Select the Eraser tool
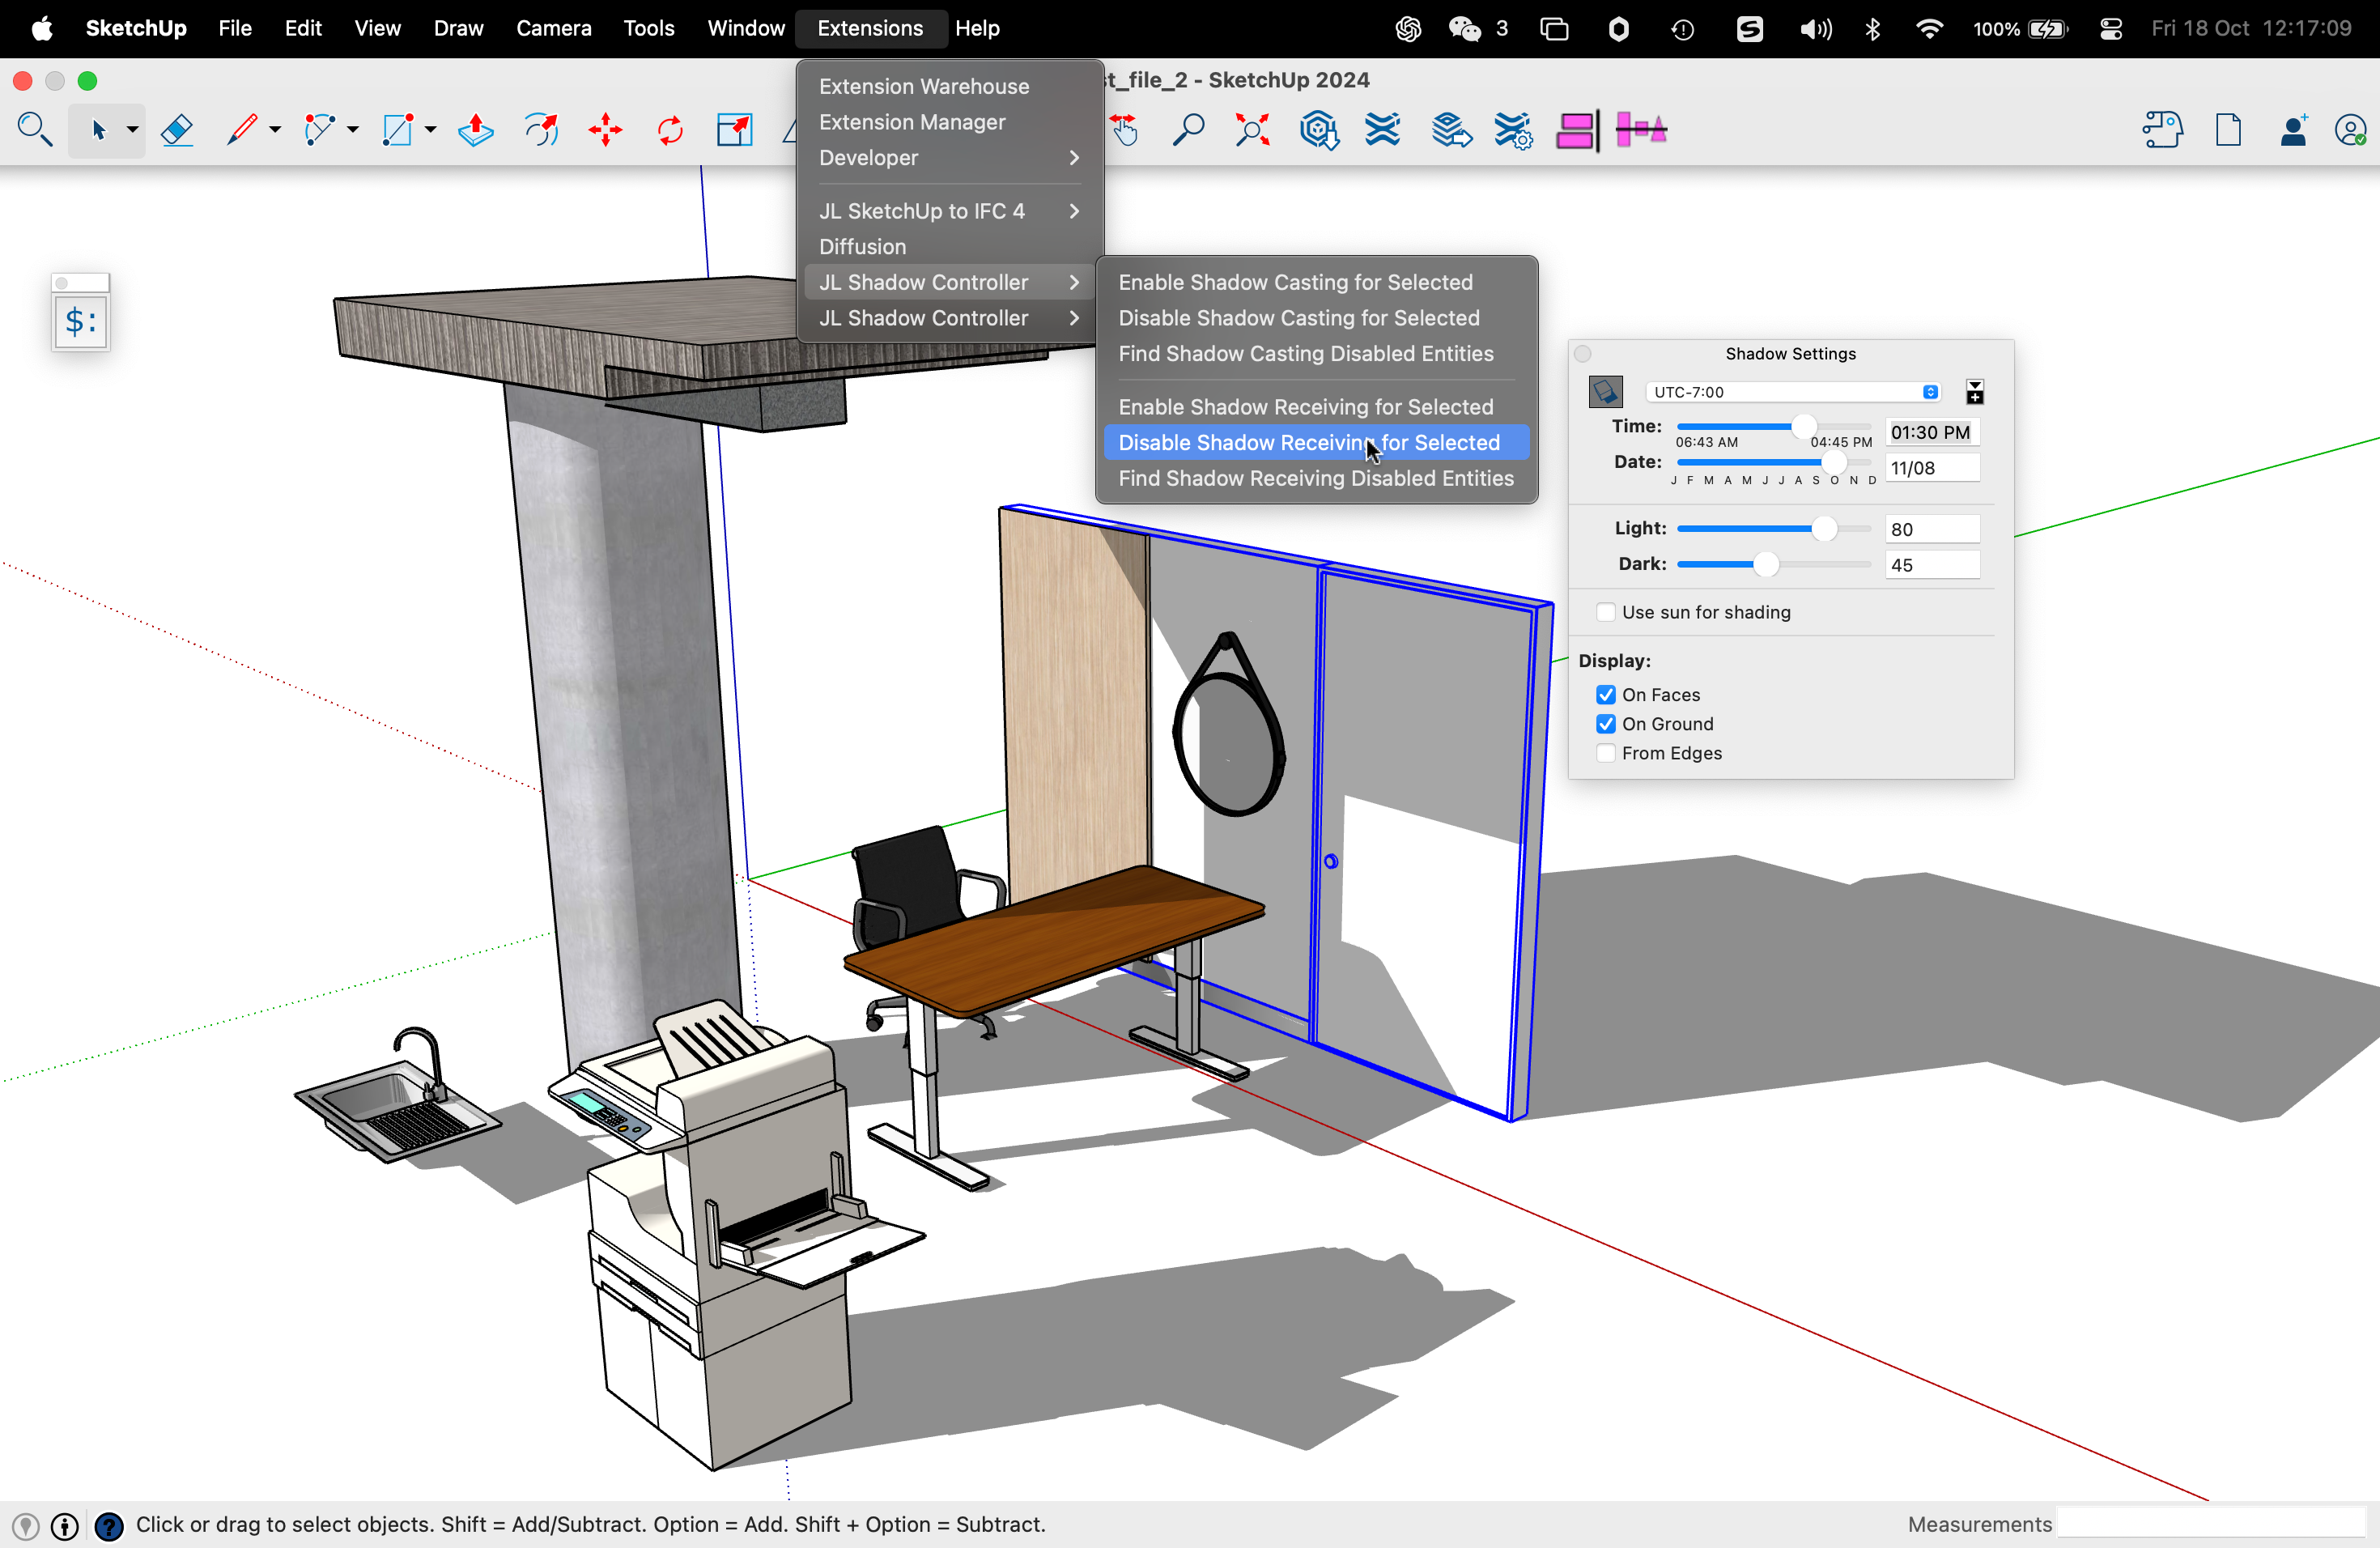This screenshot has width=2380, height=1548. click(x=177, y=130)
